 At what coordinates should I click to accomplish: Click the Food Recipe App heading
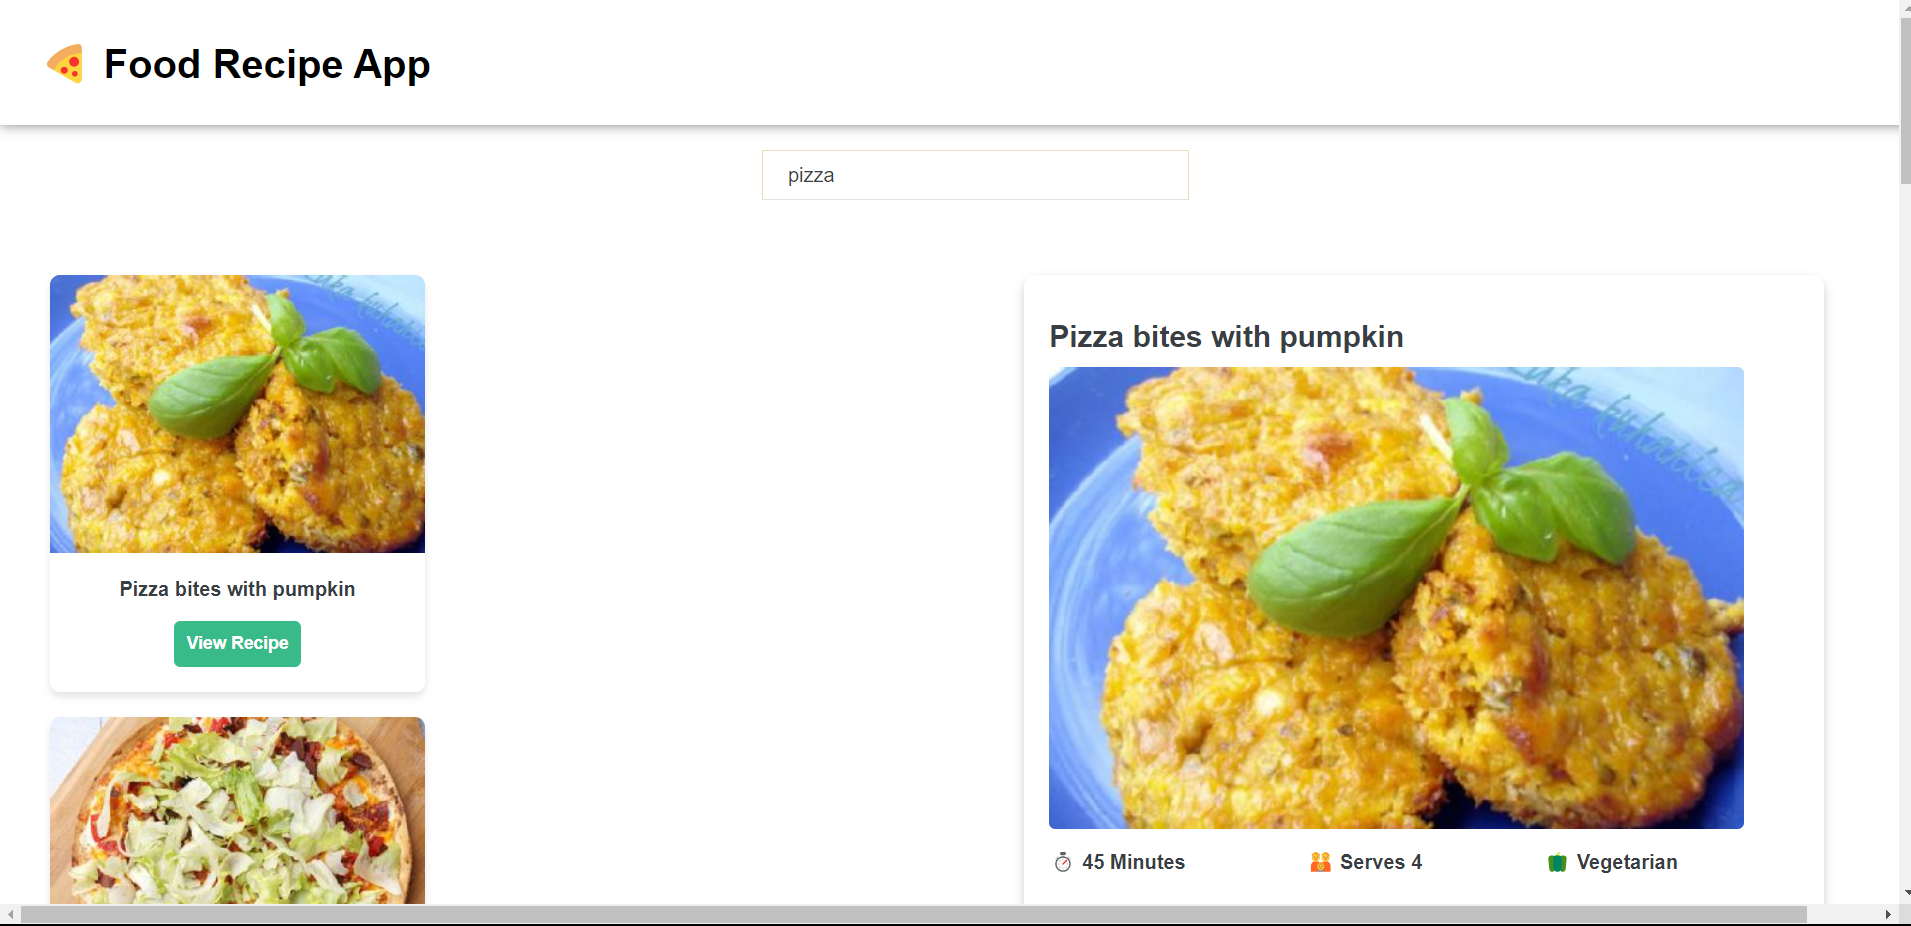click(267, 65)
